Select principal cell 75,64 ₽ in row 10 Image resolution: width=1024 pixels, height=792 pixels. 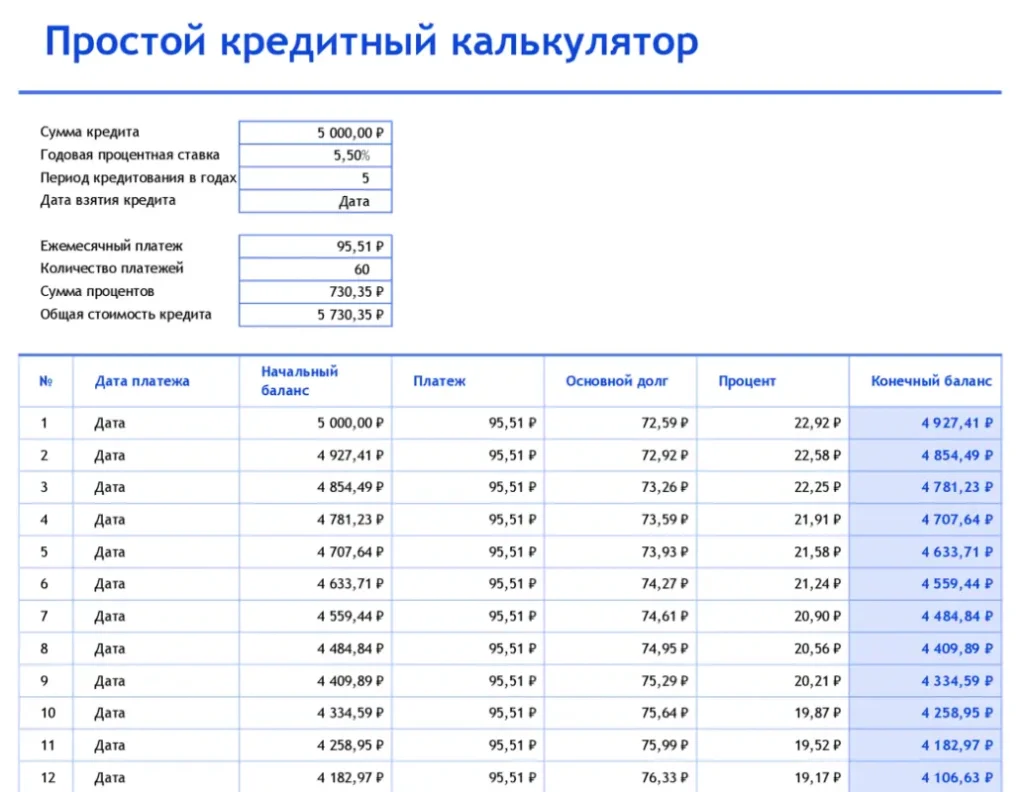click(x=620, y=713)
